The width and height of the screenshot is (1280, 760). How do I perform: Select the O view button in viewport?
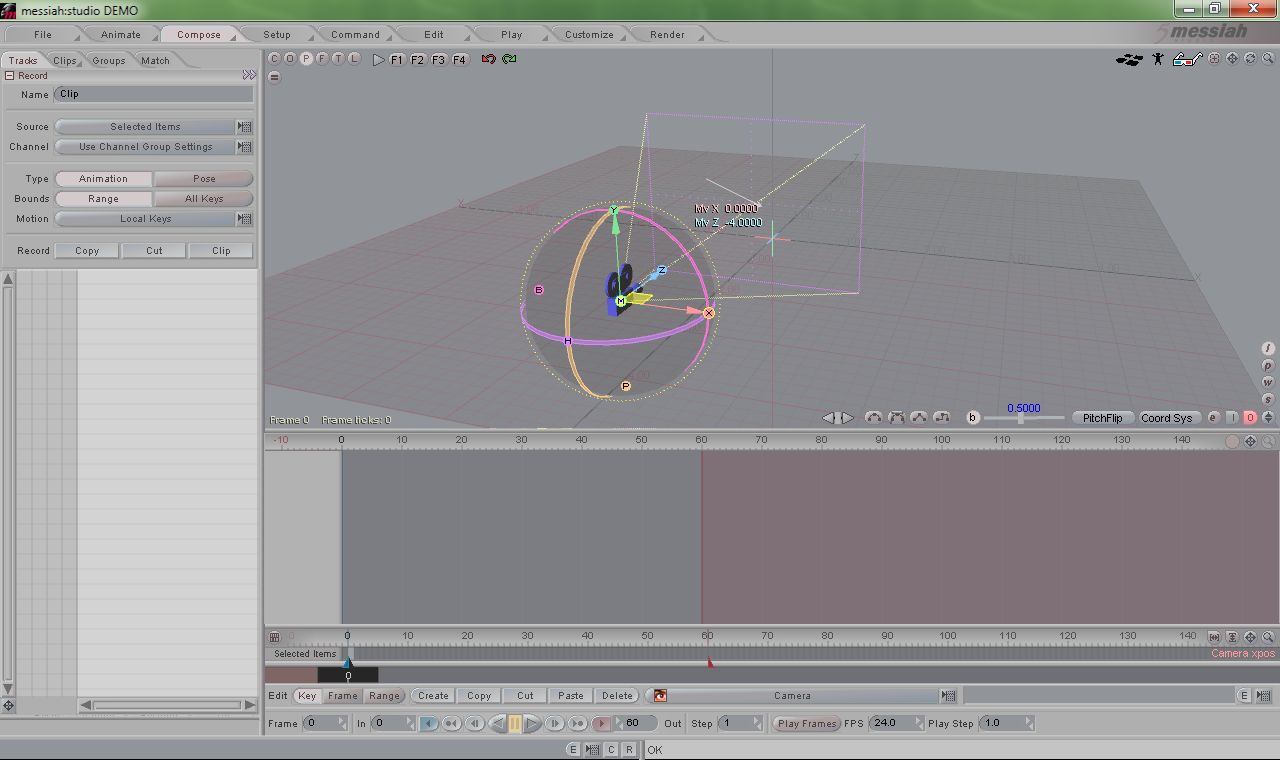(x=290, y=59)
